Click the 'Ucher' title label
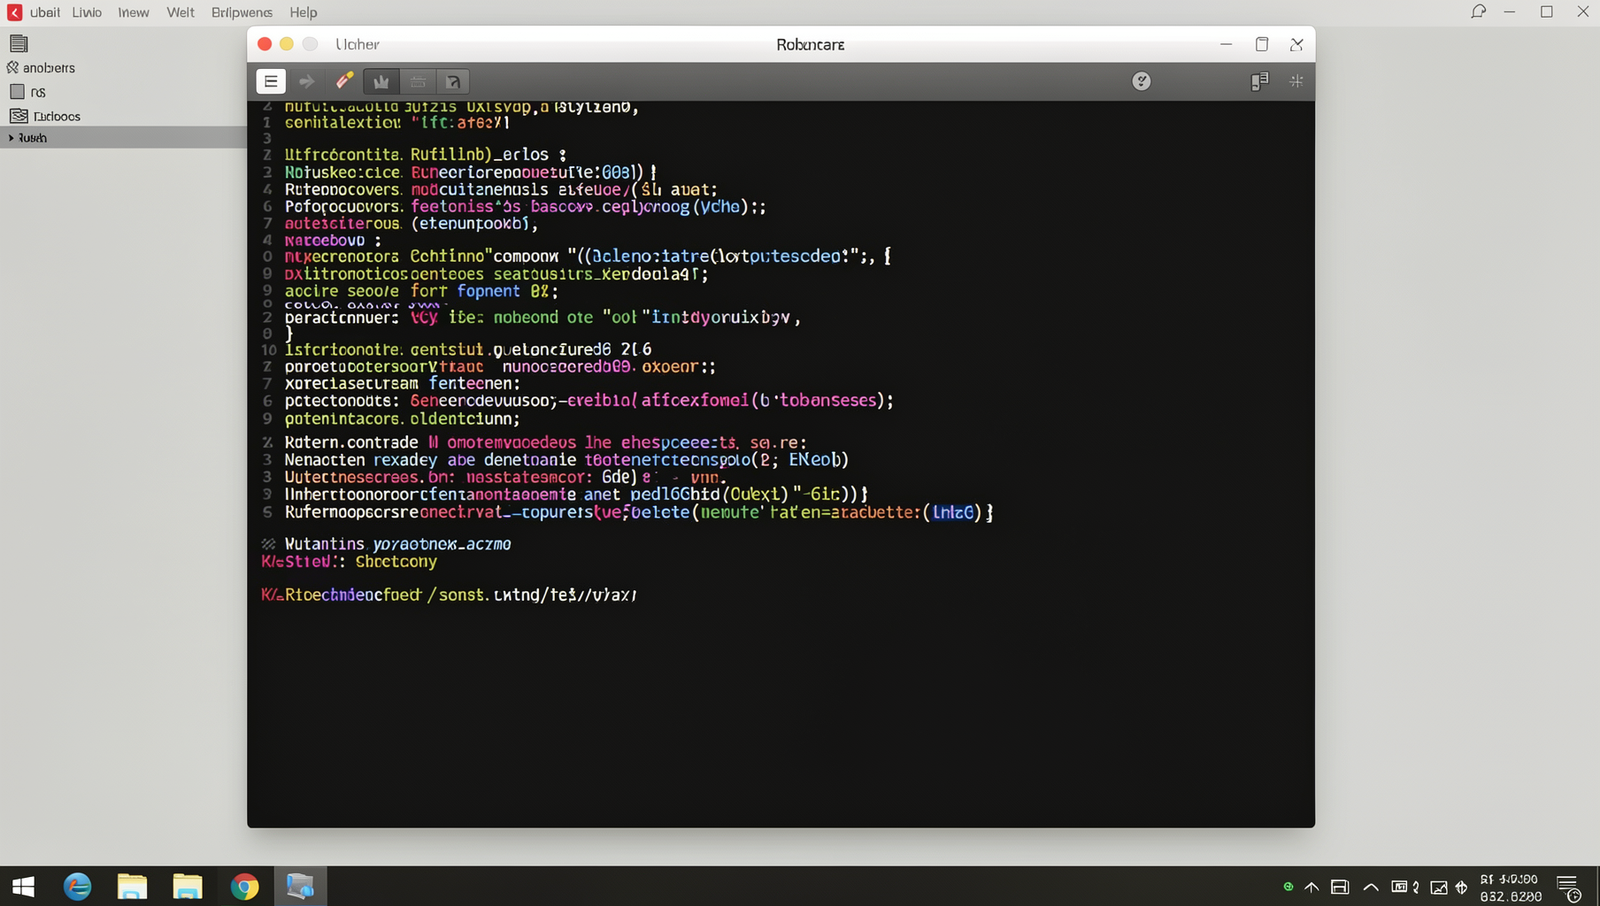This screenshot has height=906, width=1600. click(x=357, y=44)
